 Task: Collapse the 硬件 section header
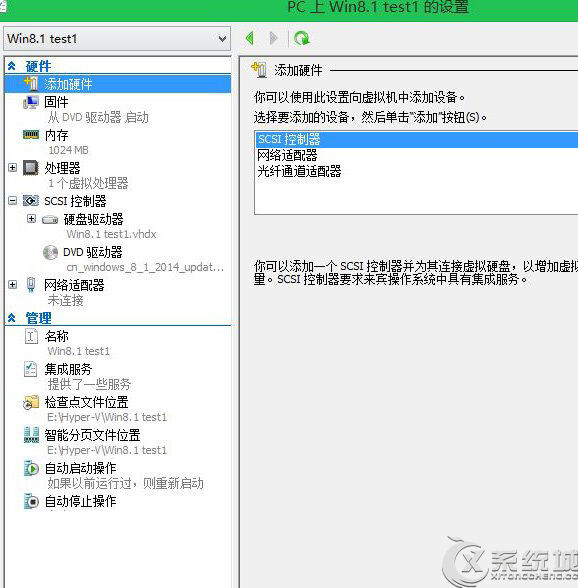pyautogui.click(x=12, y=66)
